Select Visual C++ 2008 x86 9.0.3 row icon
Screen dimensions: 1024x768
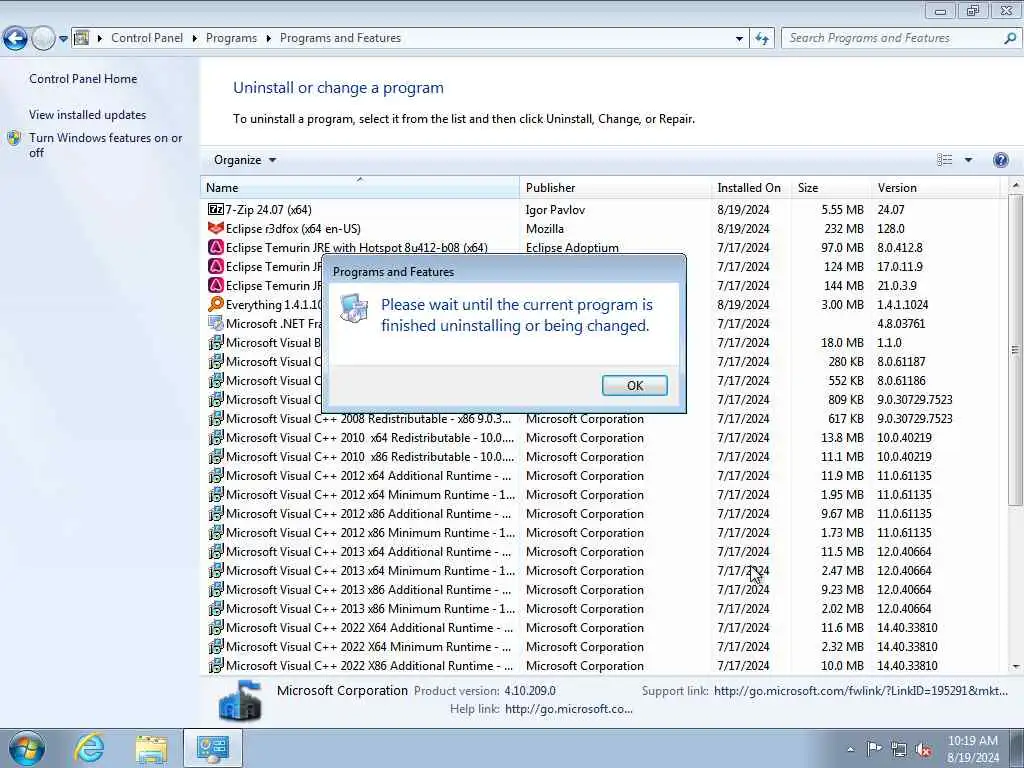(x=216, y=419)
